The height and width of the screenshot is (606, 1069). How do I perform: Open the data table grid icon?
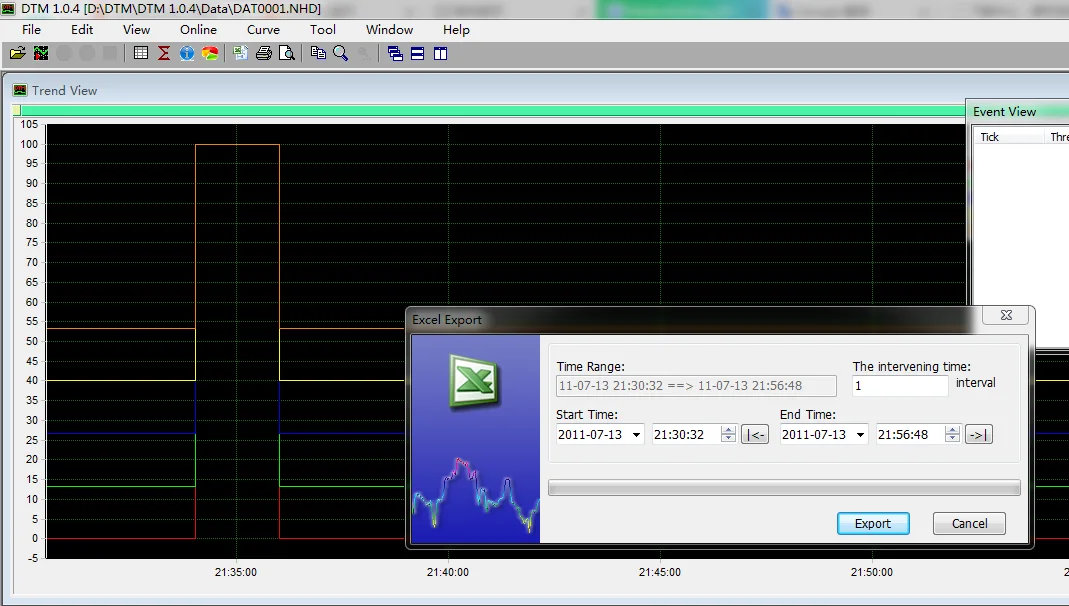[141, 53]
